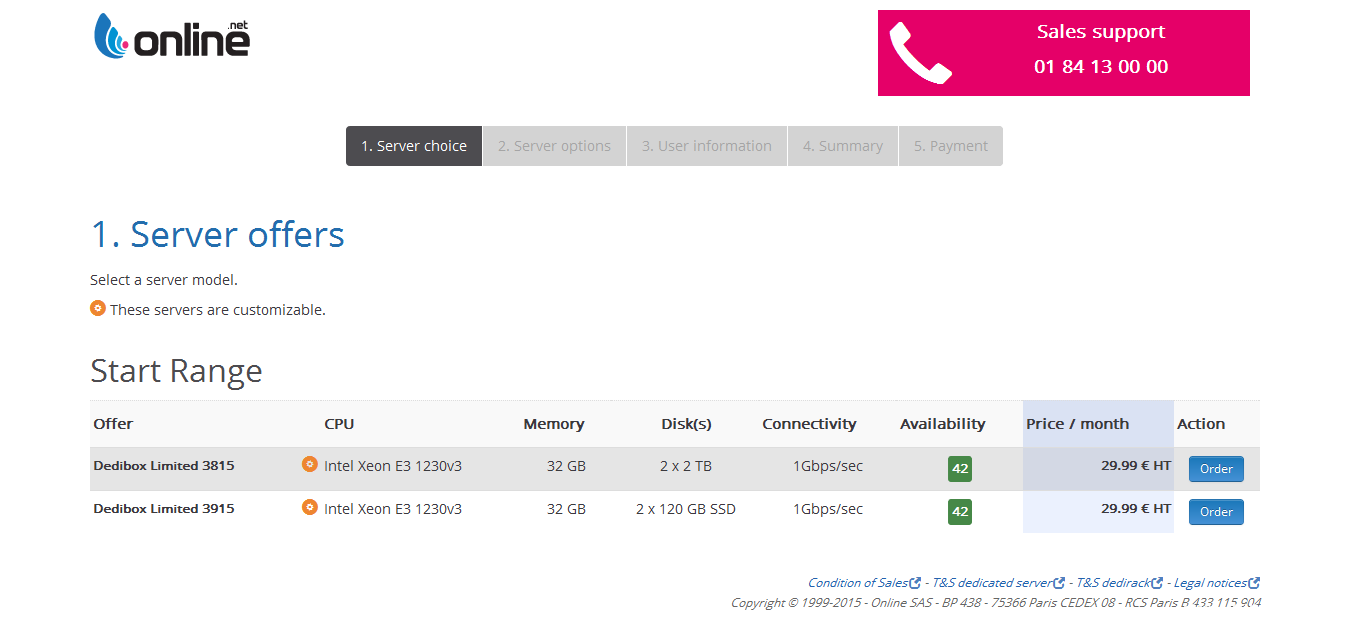Image resolution: width=1349 pixels, height=623 pixels.
Task: Select the 'Dedibox Limited 3915' offer name
Action: coord(164,509)
